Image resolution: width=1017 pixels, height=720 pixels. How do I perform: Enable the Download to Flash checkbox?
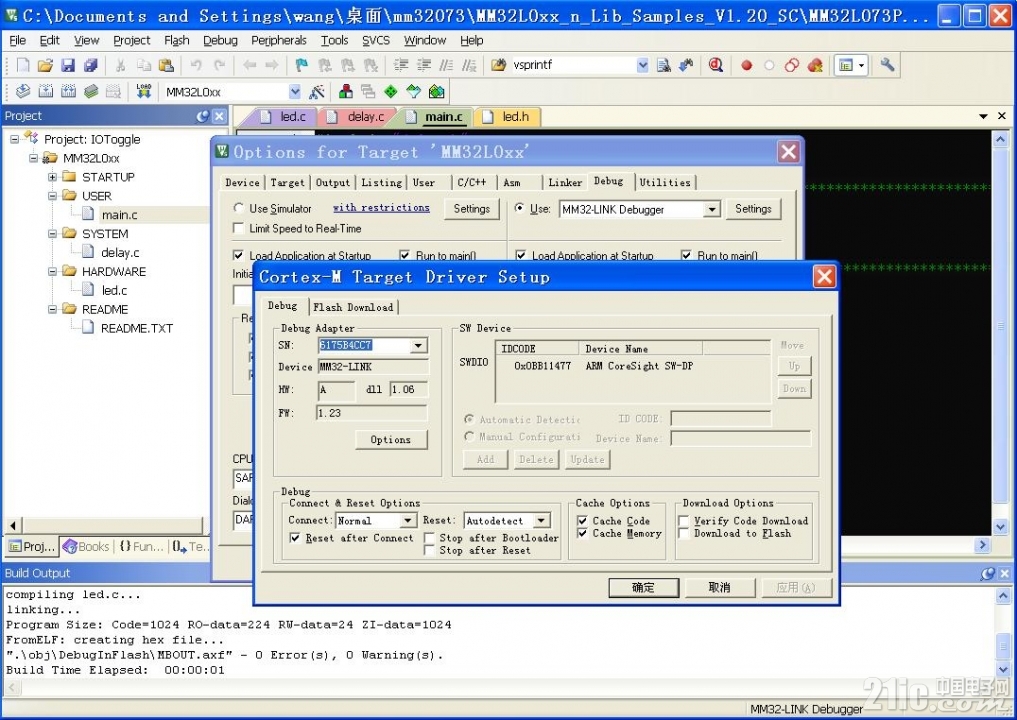[684, 533]
